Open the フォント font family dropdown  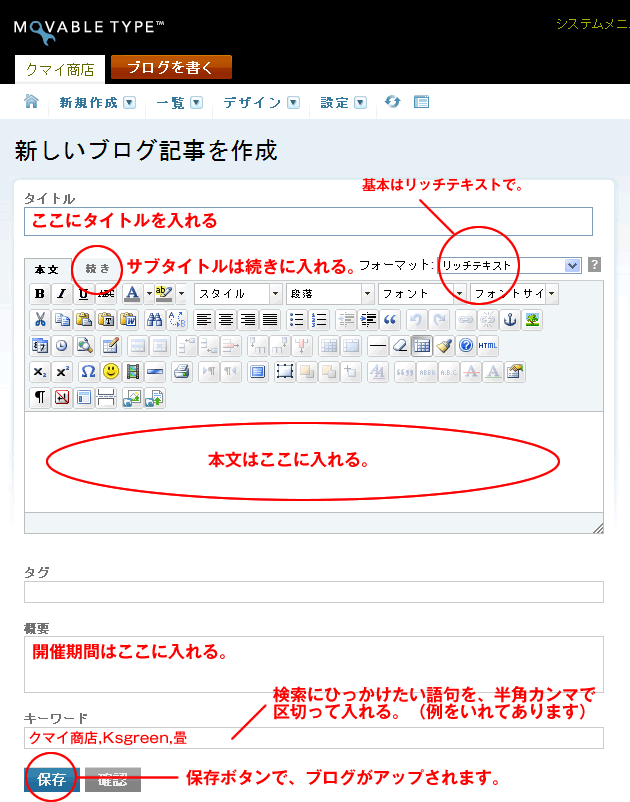(x=422, y=294)
